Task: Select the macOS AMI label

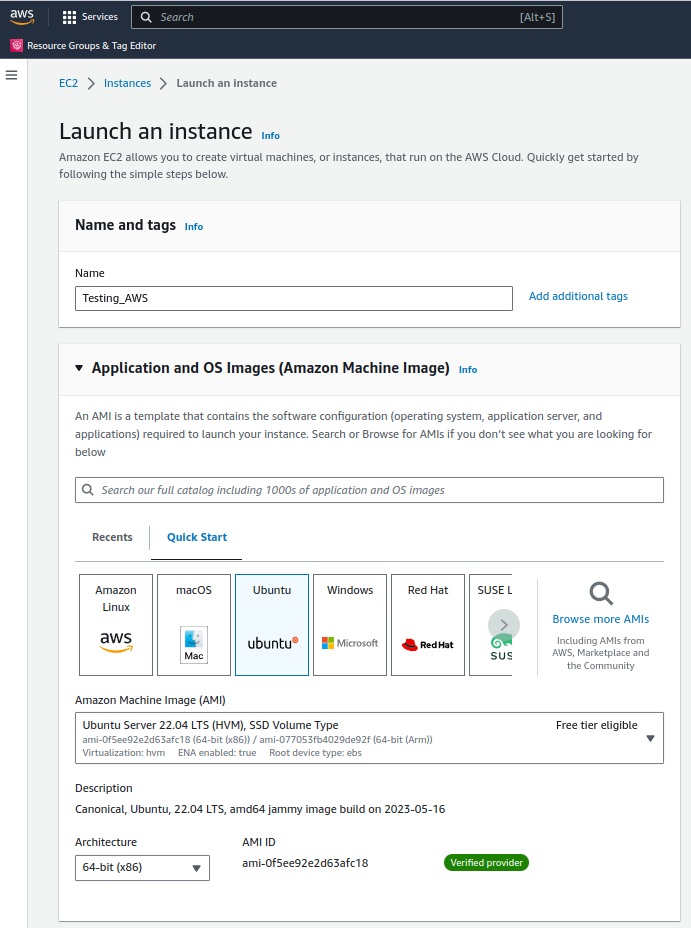Action: (x=194, y=590)
